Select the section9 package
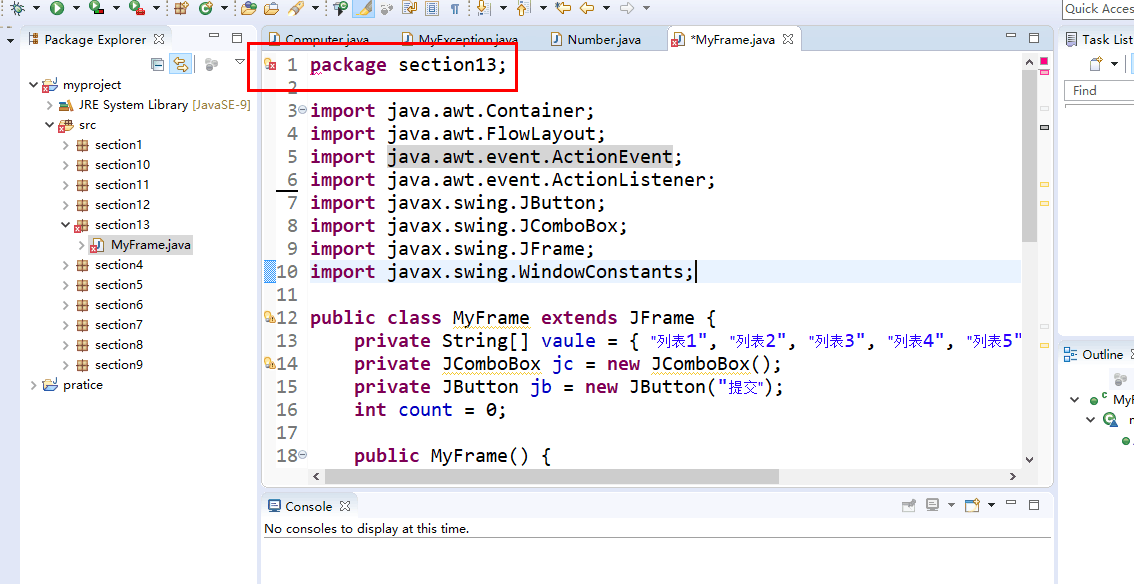The height and width of the screenshot is (584, 1134). click(119, 365)
